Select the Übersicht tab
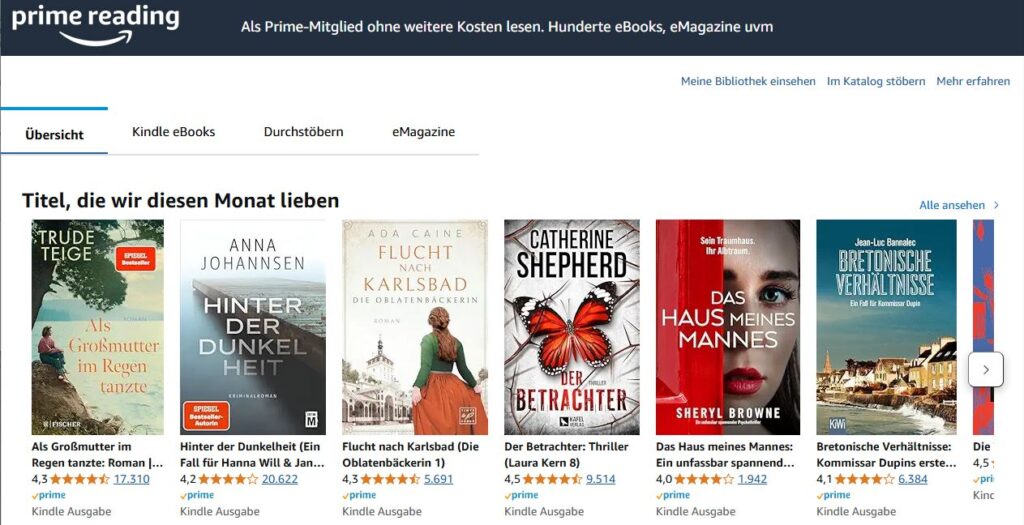 [54, 134]
